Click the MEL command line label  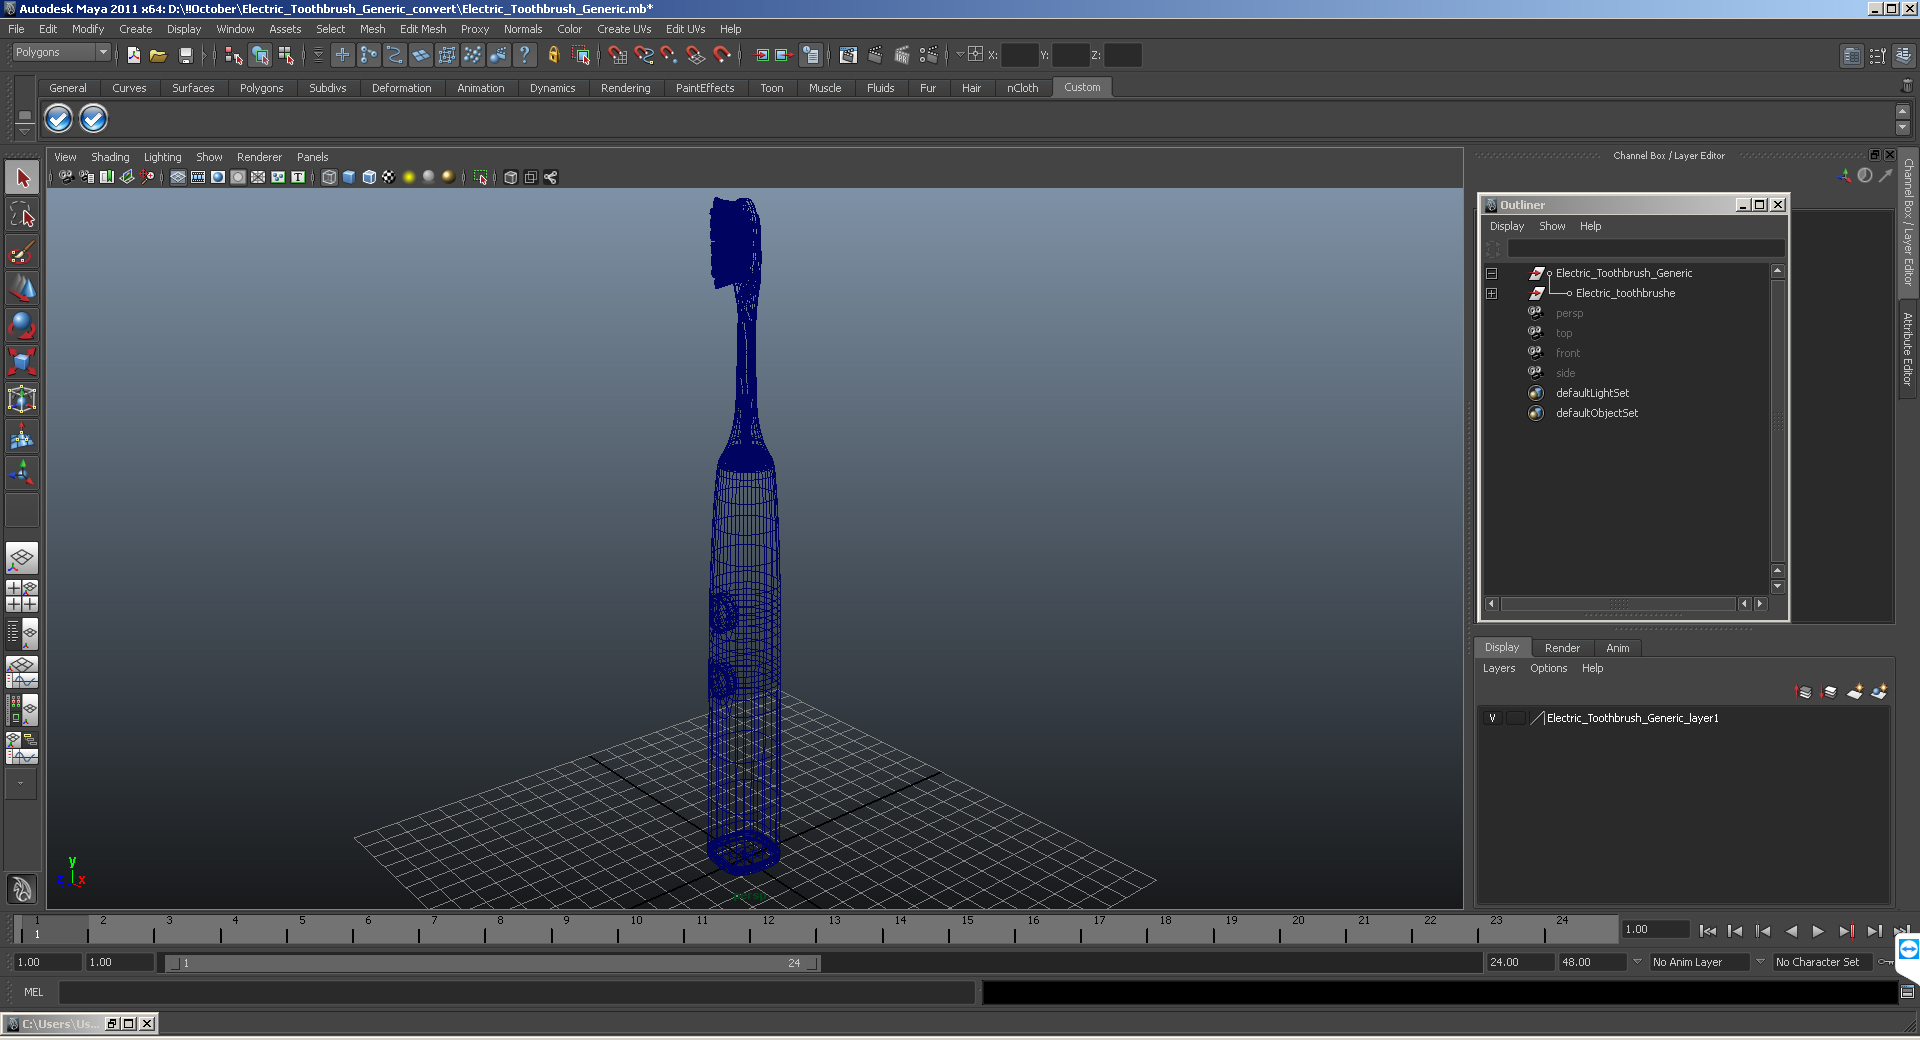[x=34, y=992]
